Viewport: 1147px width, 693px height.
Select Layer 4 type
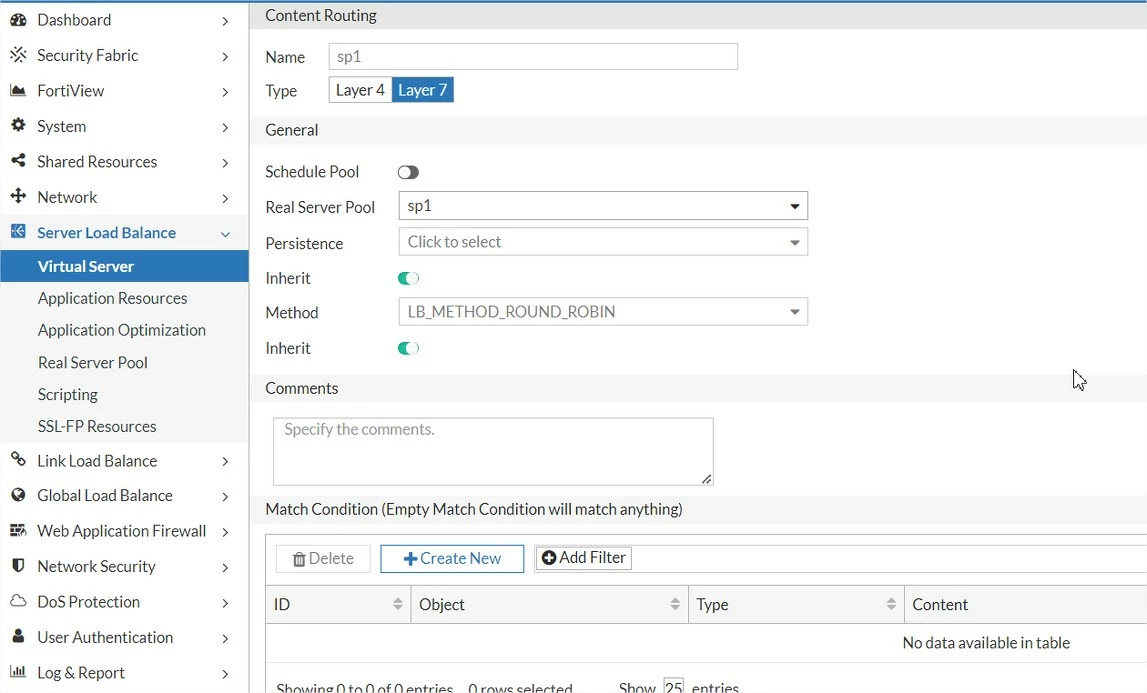(360, 90)
